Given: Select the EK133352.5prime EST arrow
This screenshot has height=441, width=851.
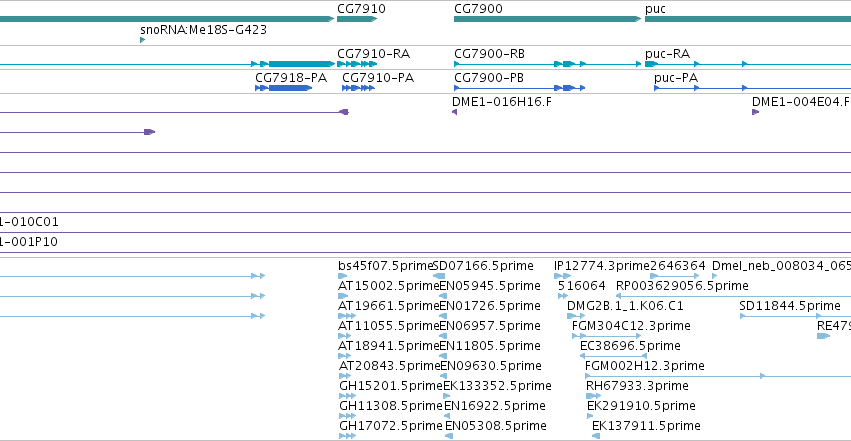Looking at the screenshot, I should (447, 397).
